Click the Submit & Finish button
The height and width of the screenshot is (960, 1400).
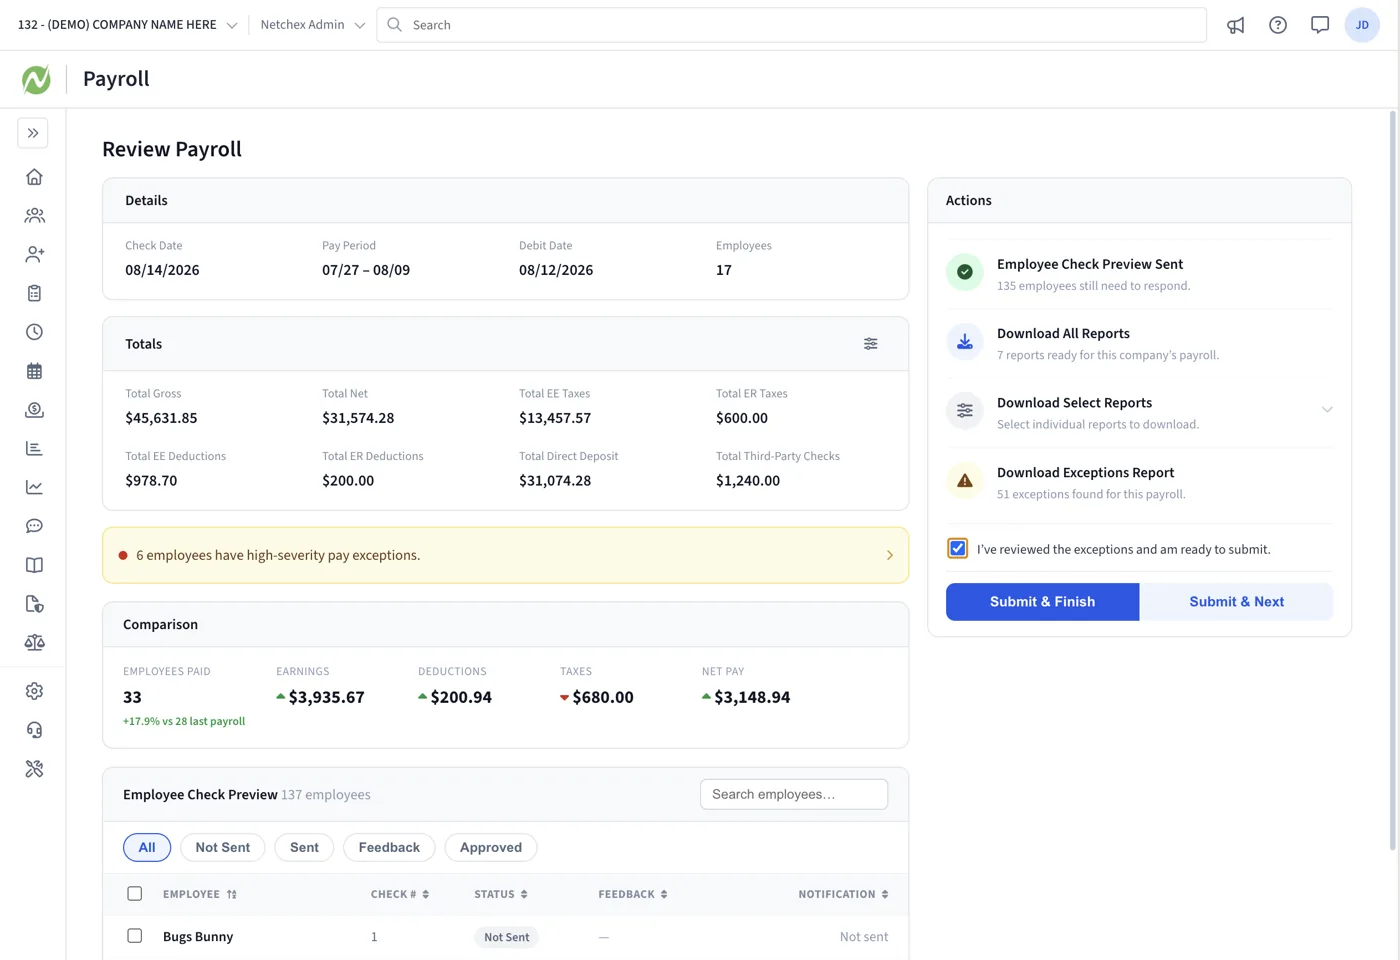point(1042,602)
